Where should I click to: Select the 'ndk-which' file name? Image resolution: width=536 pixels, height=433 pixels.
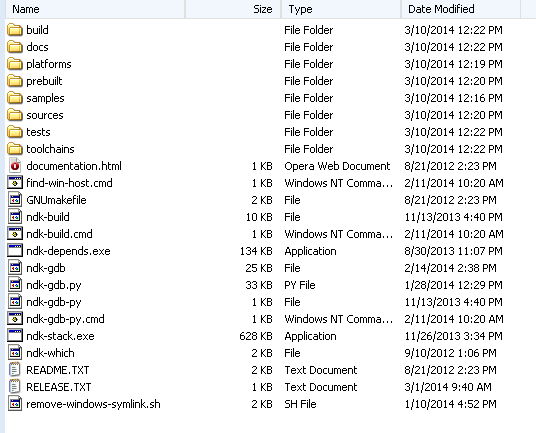[x=50, y=353]
